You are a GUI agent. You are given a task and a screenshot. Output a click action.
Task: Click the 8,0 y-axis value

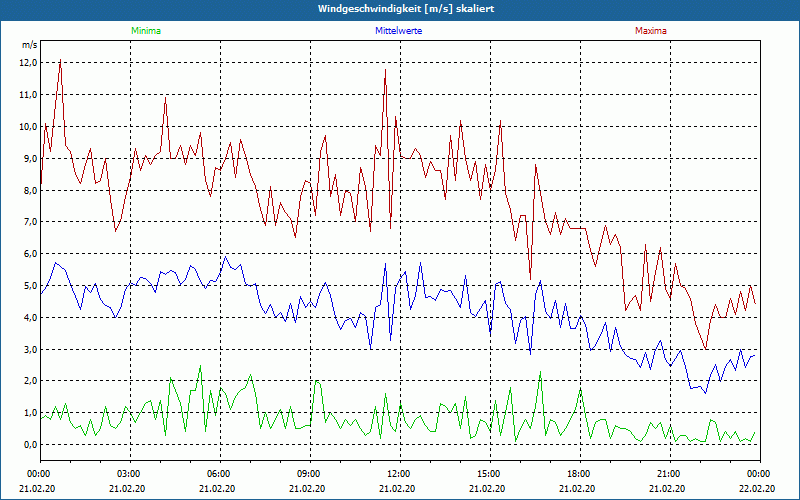31,190
